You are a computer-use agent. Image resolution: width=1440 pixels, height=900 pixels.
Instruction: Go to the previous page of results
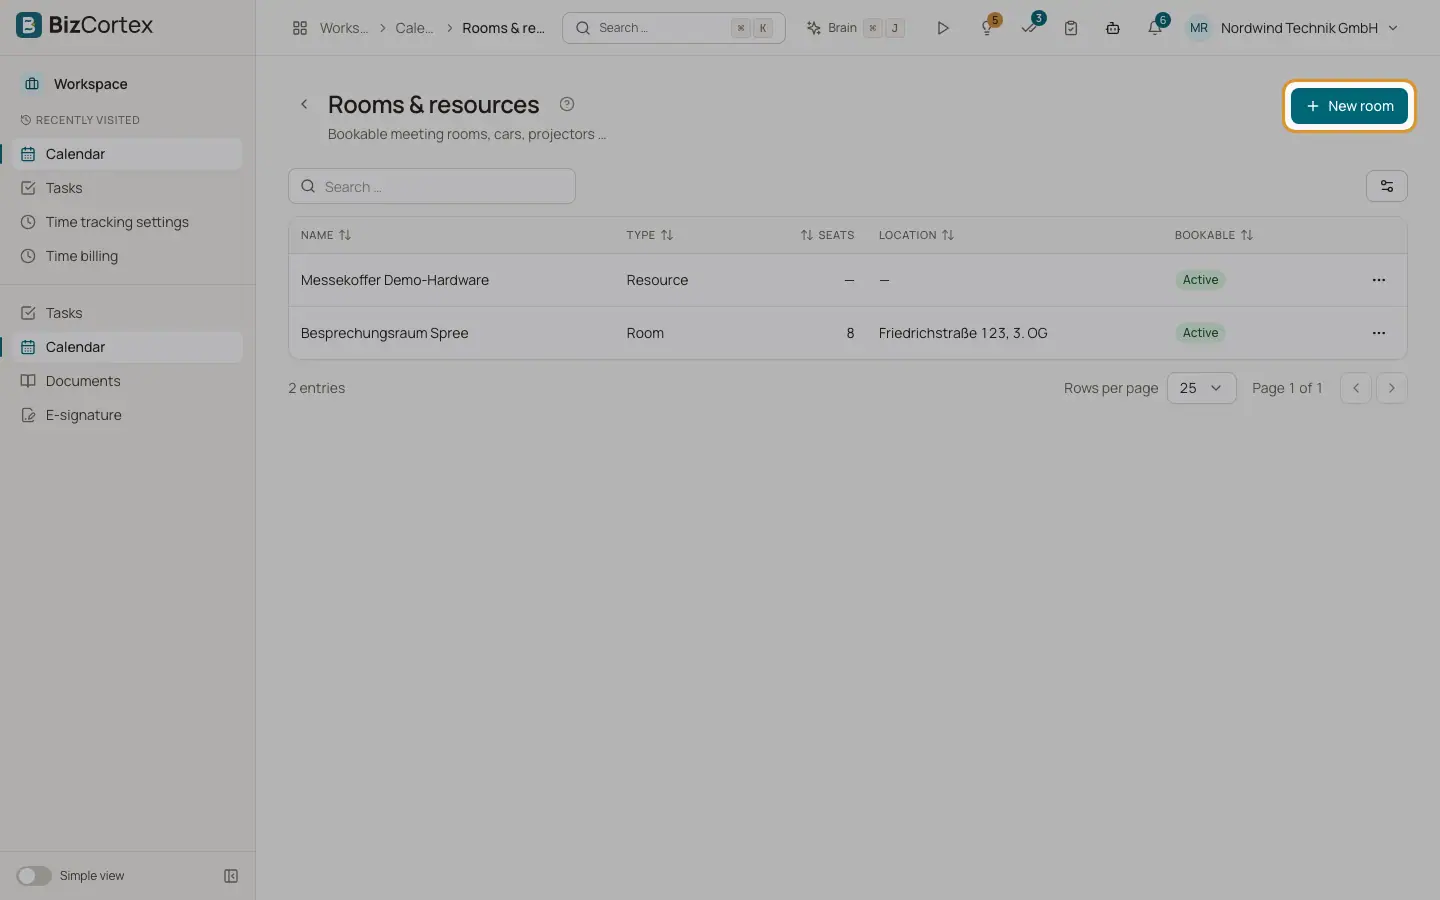pos(1356,388)
